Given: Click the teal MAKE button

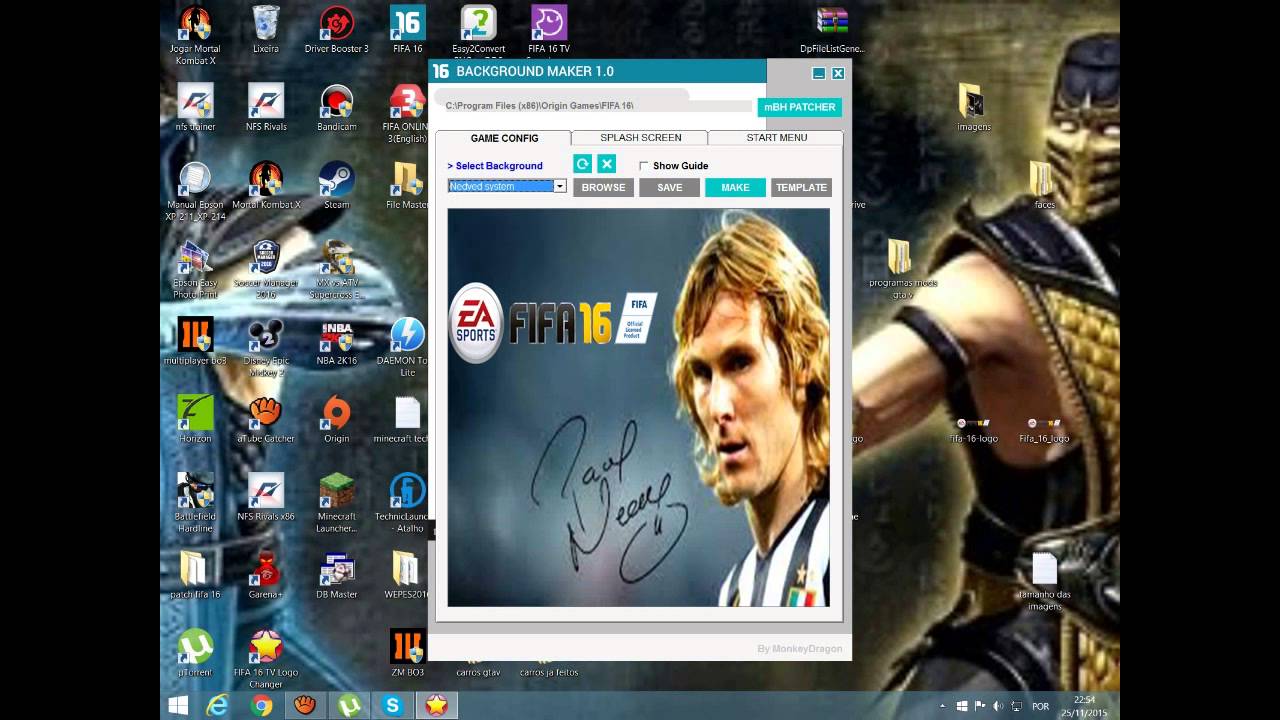Looking at the screenshot, I should pyautogui.click(x=735, y=187).
